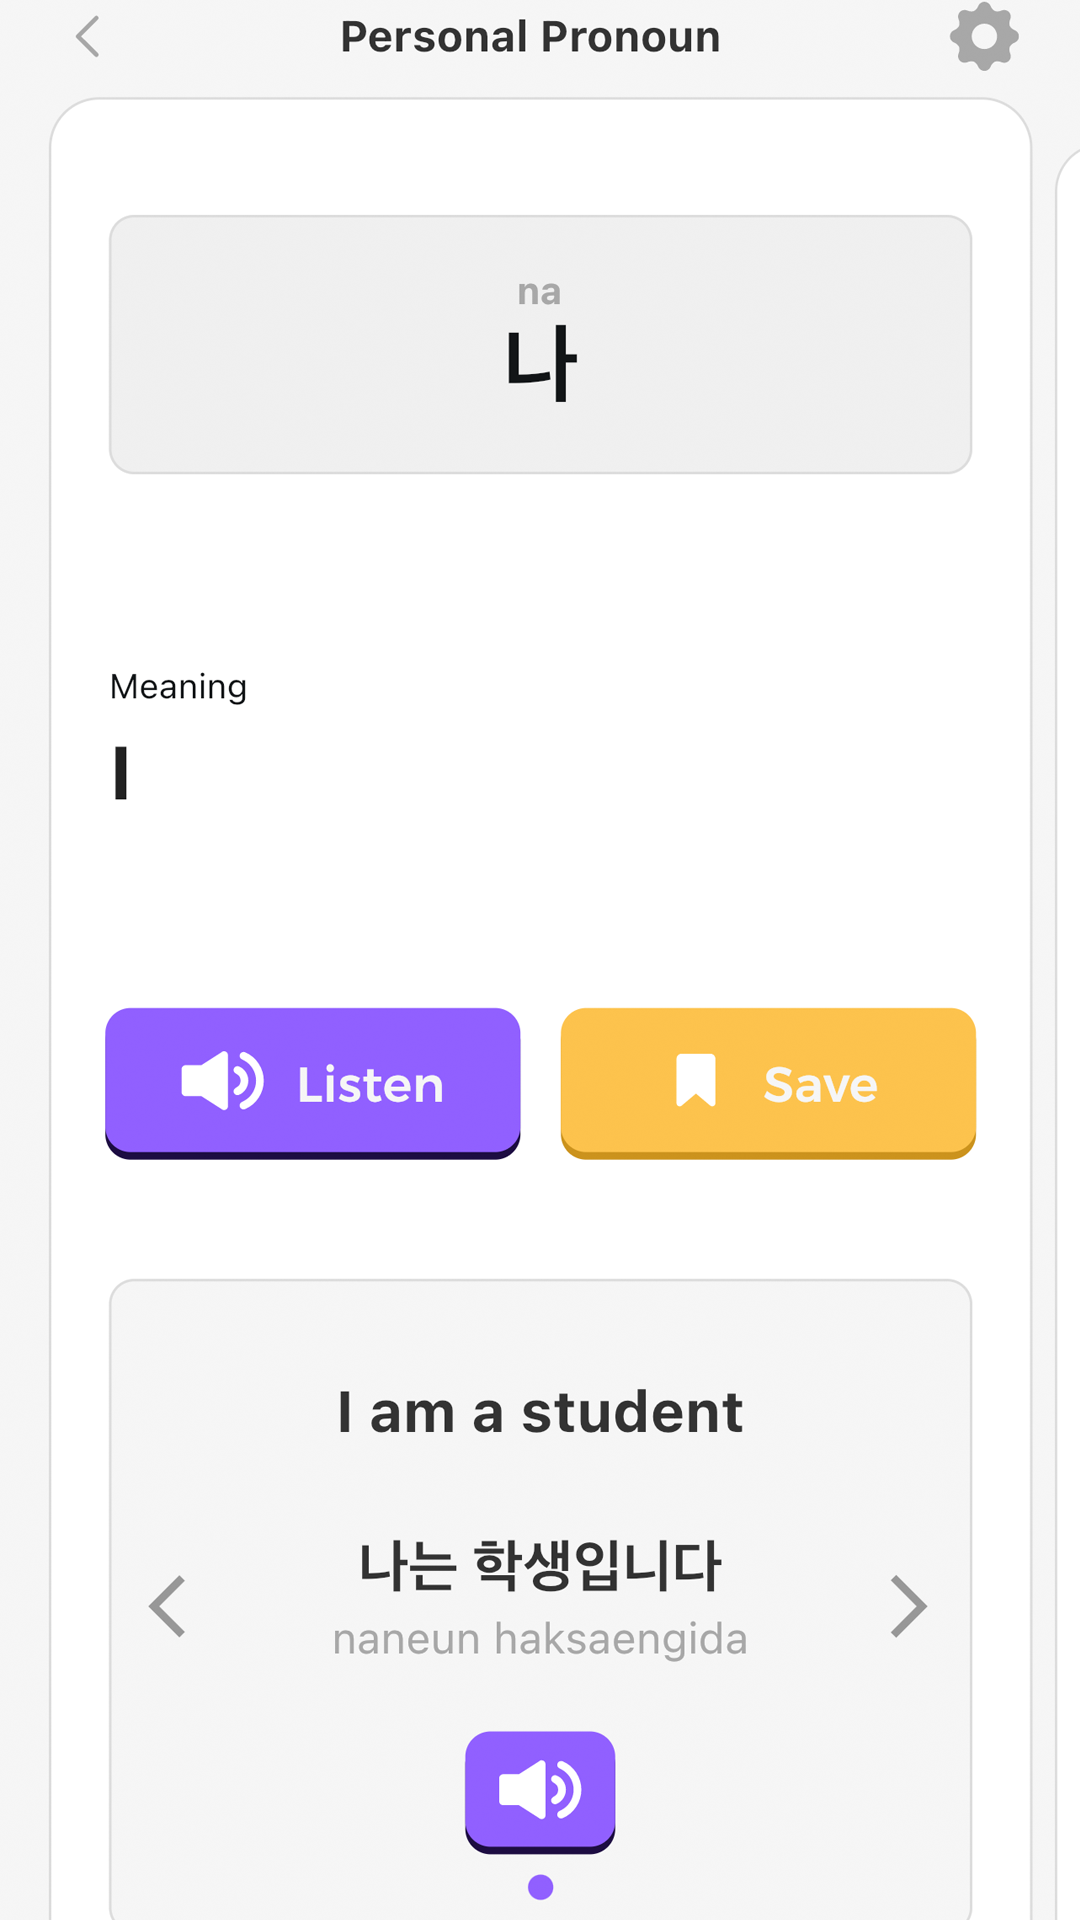Tap the Korean word 나

tap(540, 363)
